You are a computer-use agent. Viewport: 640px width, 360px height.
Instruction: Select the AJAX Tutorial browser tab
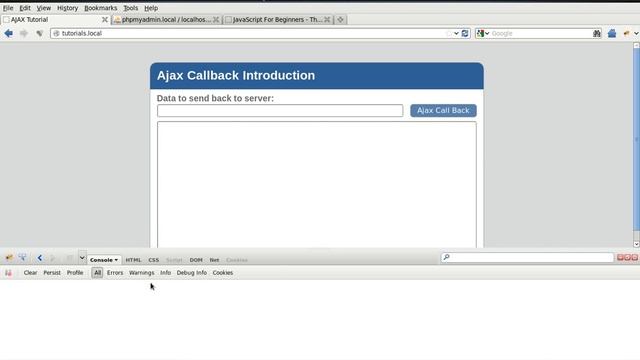coord(56,20)
